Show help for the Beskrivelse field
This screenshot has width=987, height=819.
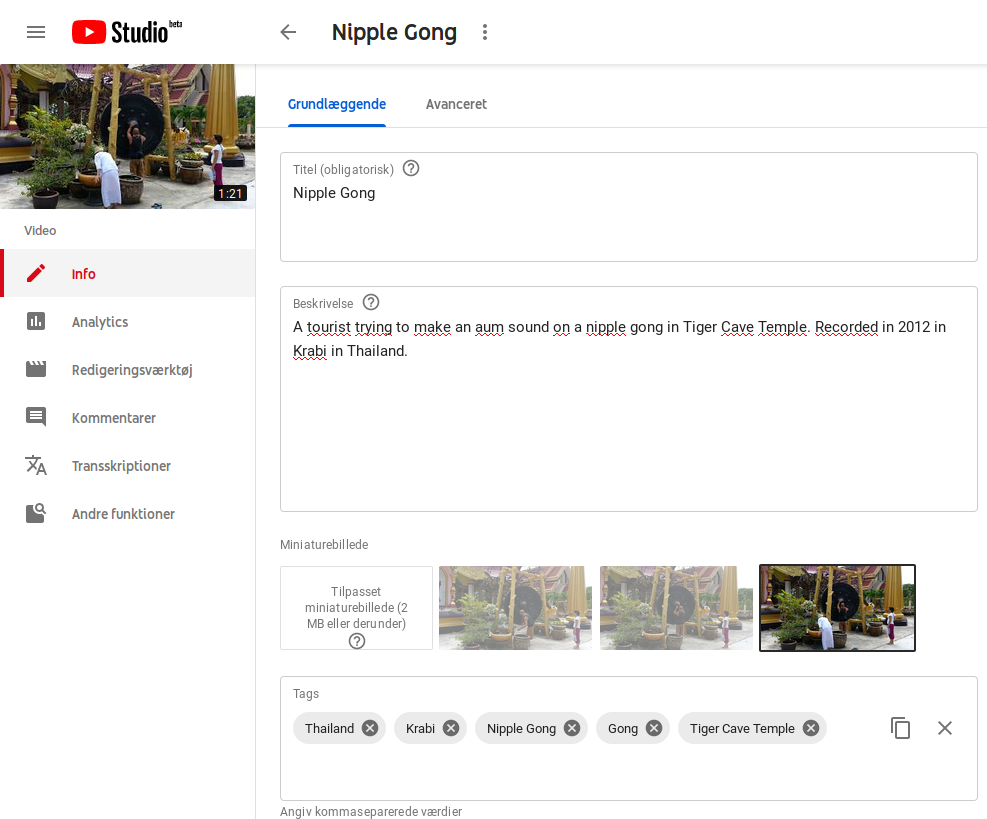pos(371,303)
